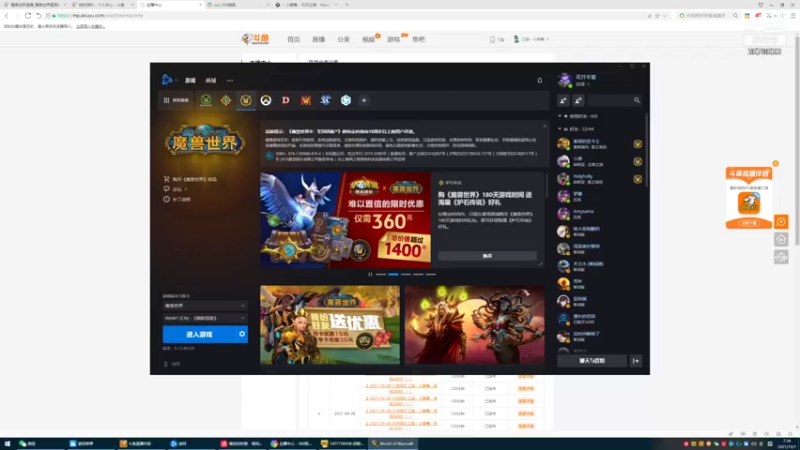Click the blue 进入游戏 play button
This screenshot has height=450, width=800.
[199, 334]
